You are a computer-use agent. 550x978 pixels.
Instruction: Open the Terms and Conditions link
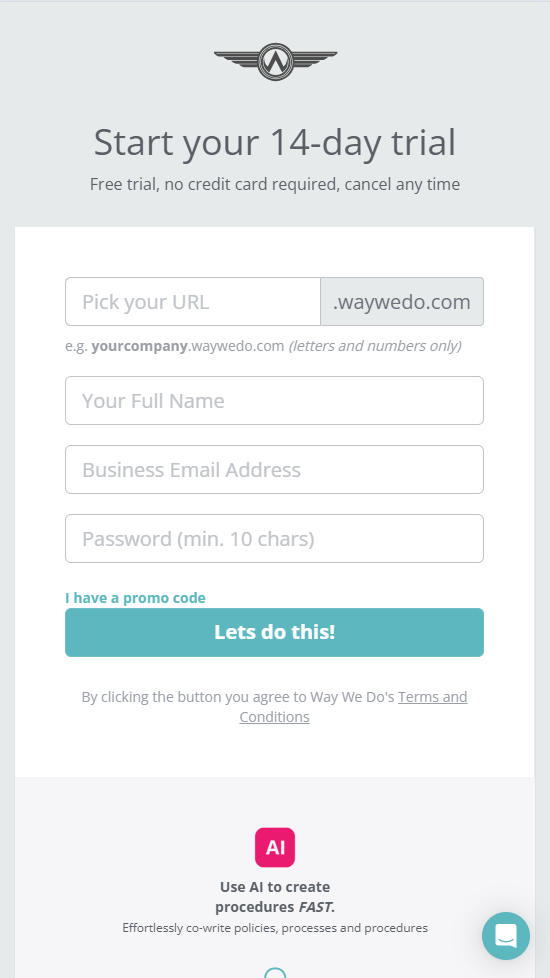(x=354, y=707)
